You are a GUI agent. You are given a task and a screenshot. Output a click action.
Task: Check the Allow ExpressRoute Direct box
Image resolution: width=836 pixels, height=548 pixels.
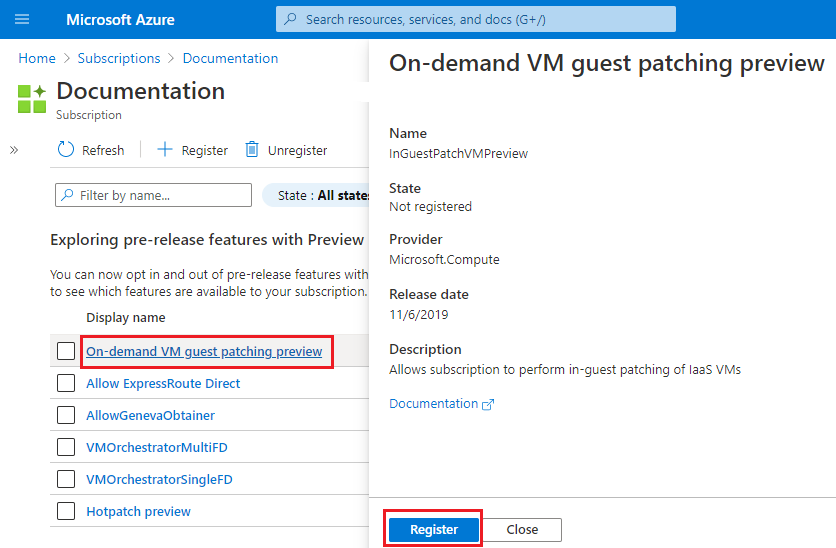pos(66,383)
